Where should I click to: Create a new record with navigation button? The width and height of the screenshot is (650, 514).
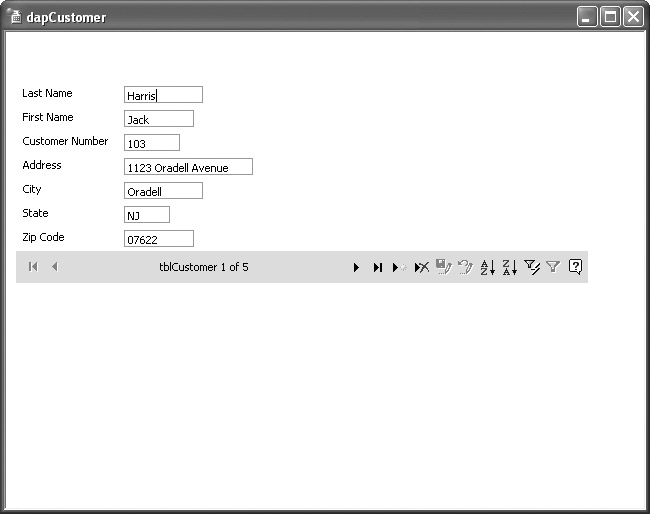(399, 267)
